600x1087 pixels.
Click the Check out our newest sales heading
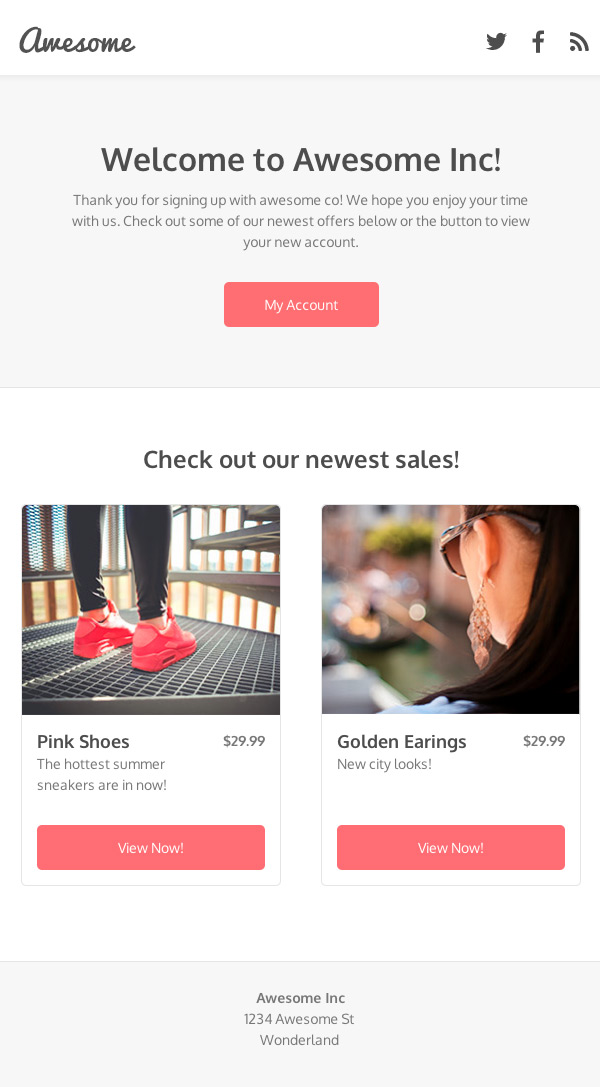(x=301, y=460)
